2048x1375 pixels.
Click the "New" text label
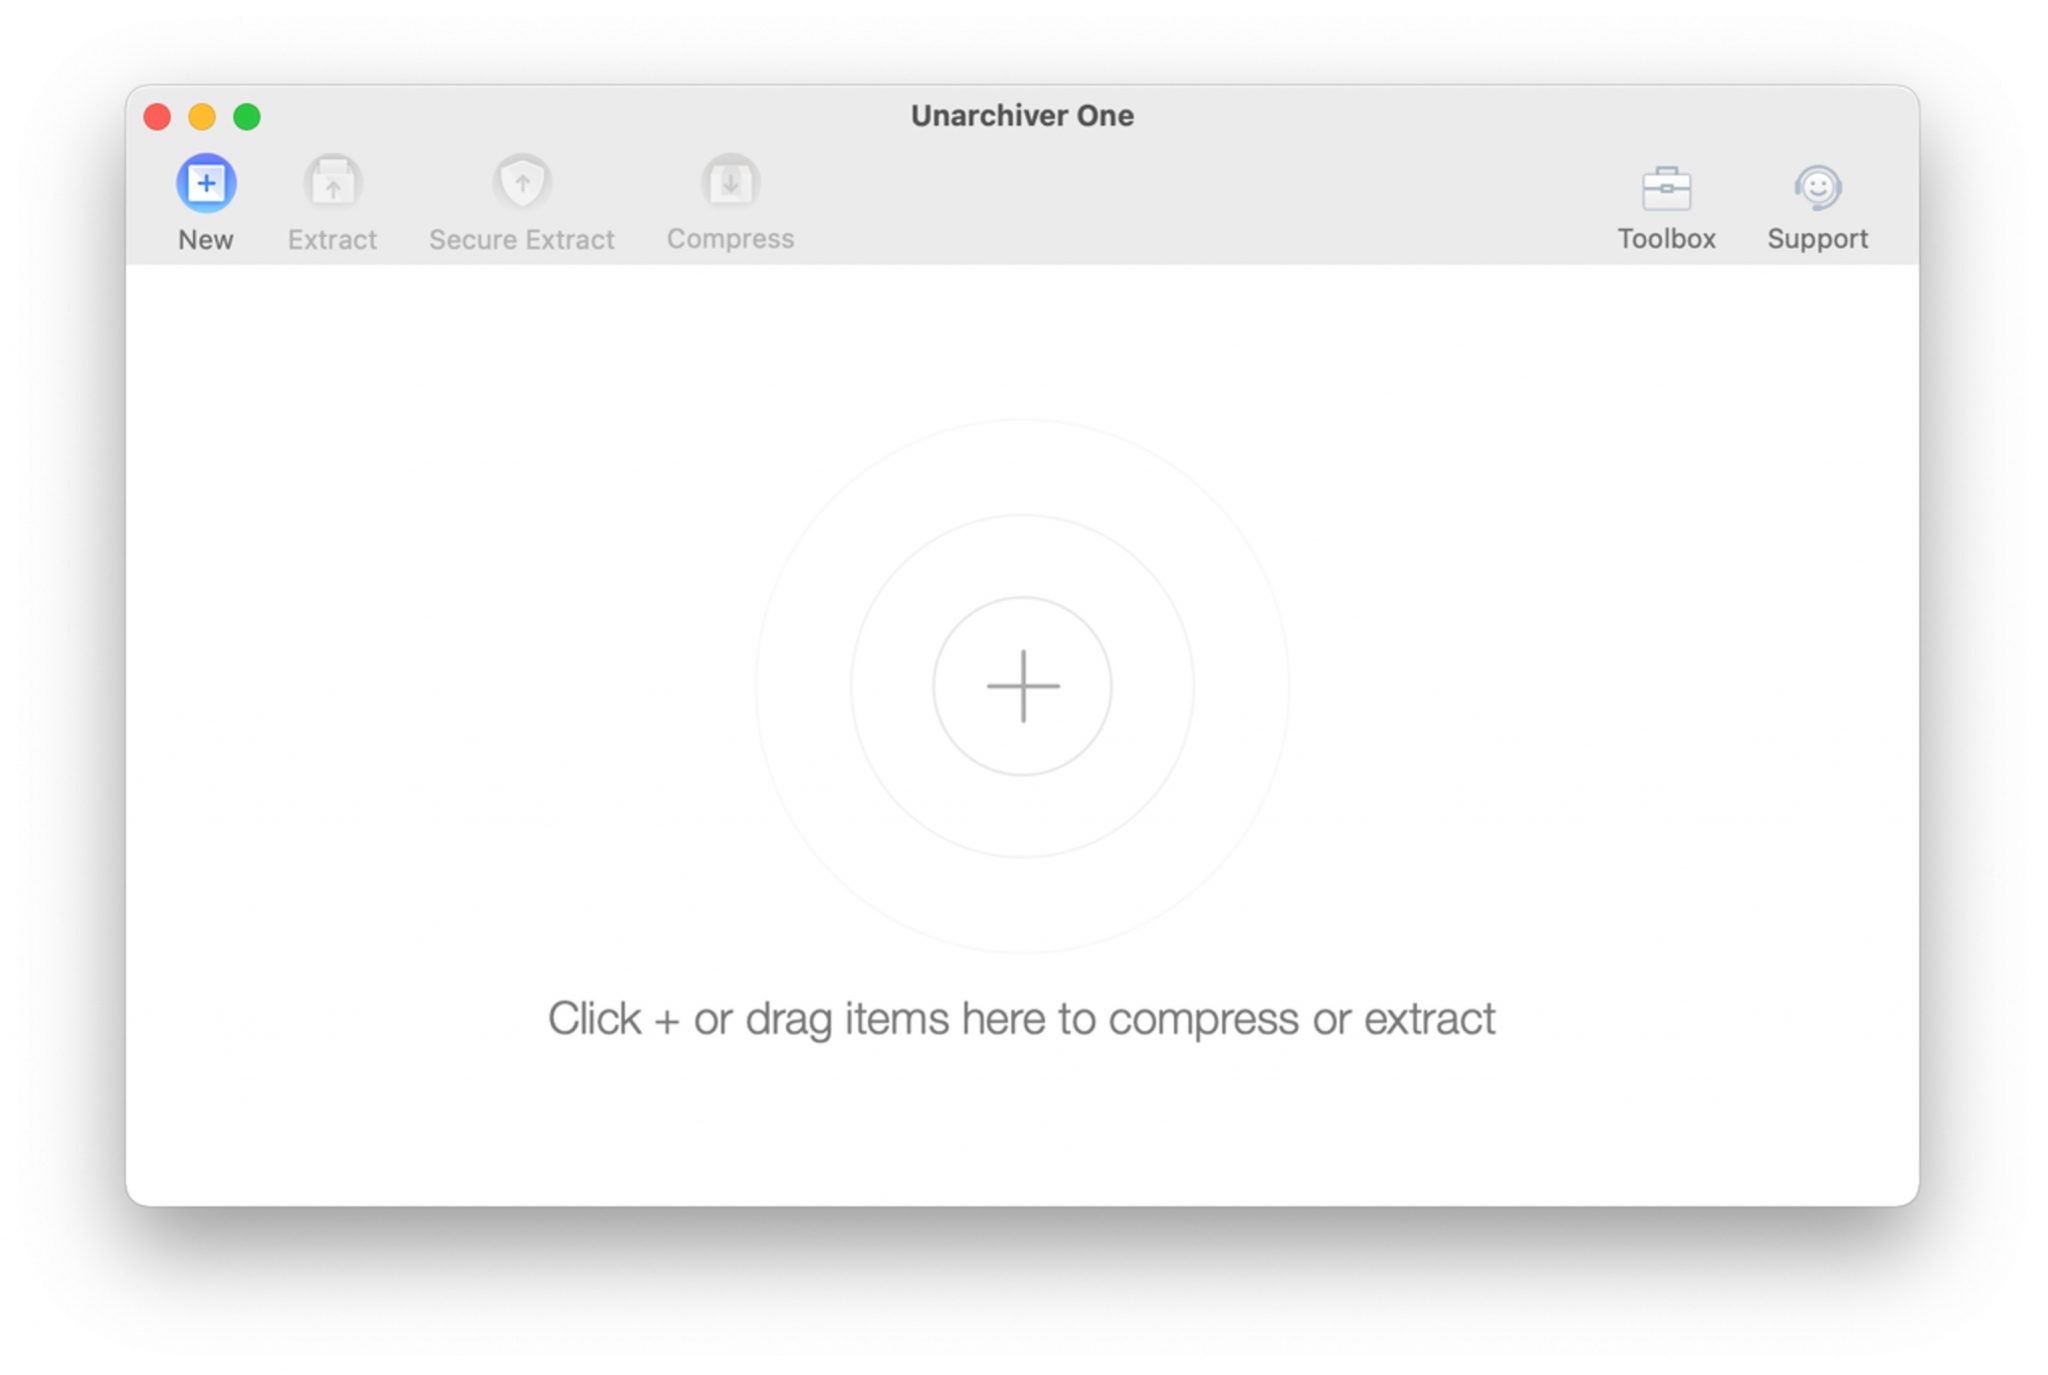coord(206,240)
